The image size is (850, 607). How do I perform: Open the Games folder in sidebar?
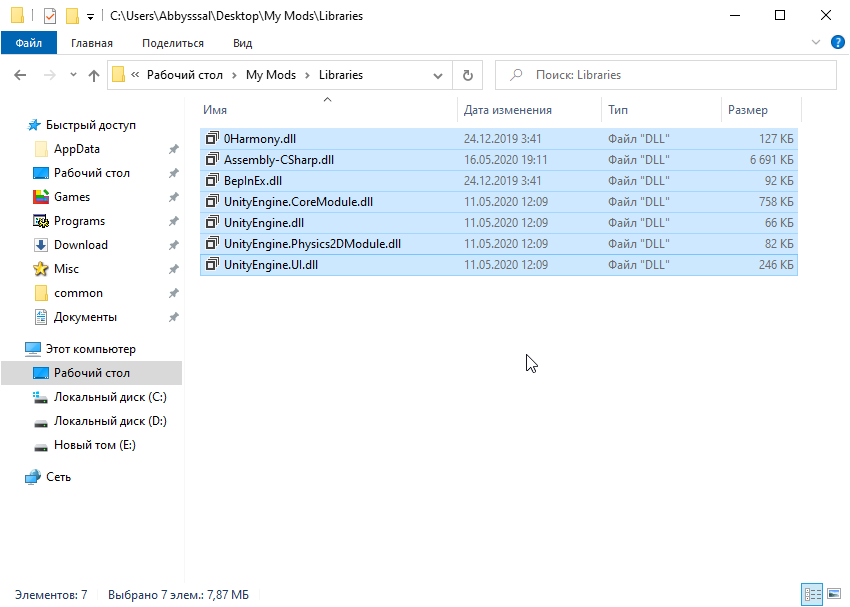pyautogui.click(x=72, y=197)
